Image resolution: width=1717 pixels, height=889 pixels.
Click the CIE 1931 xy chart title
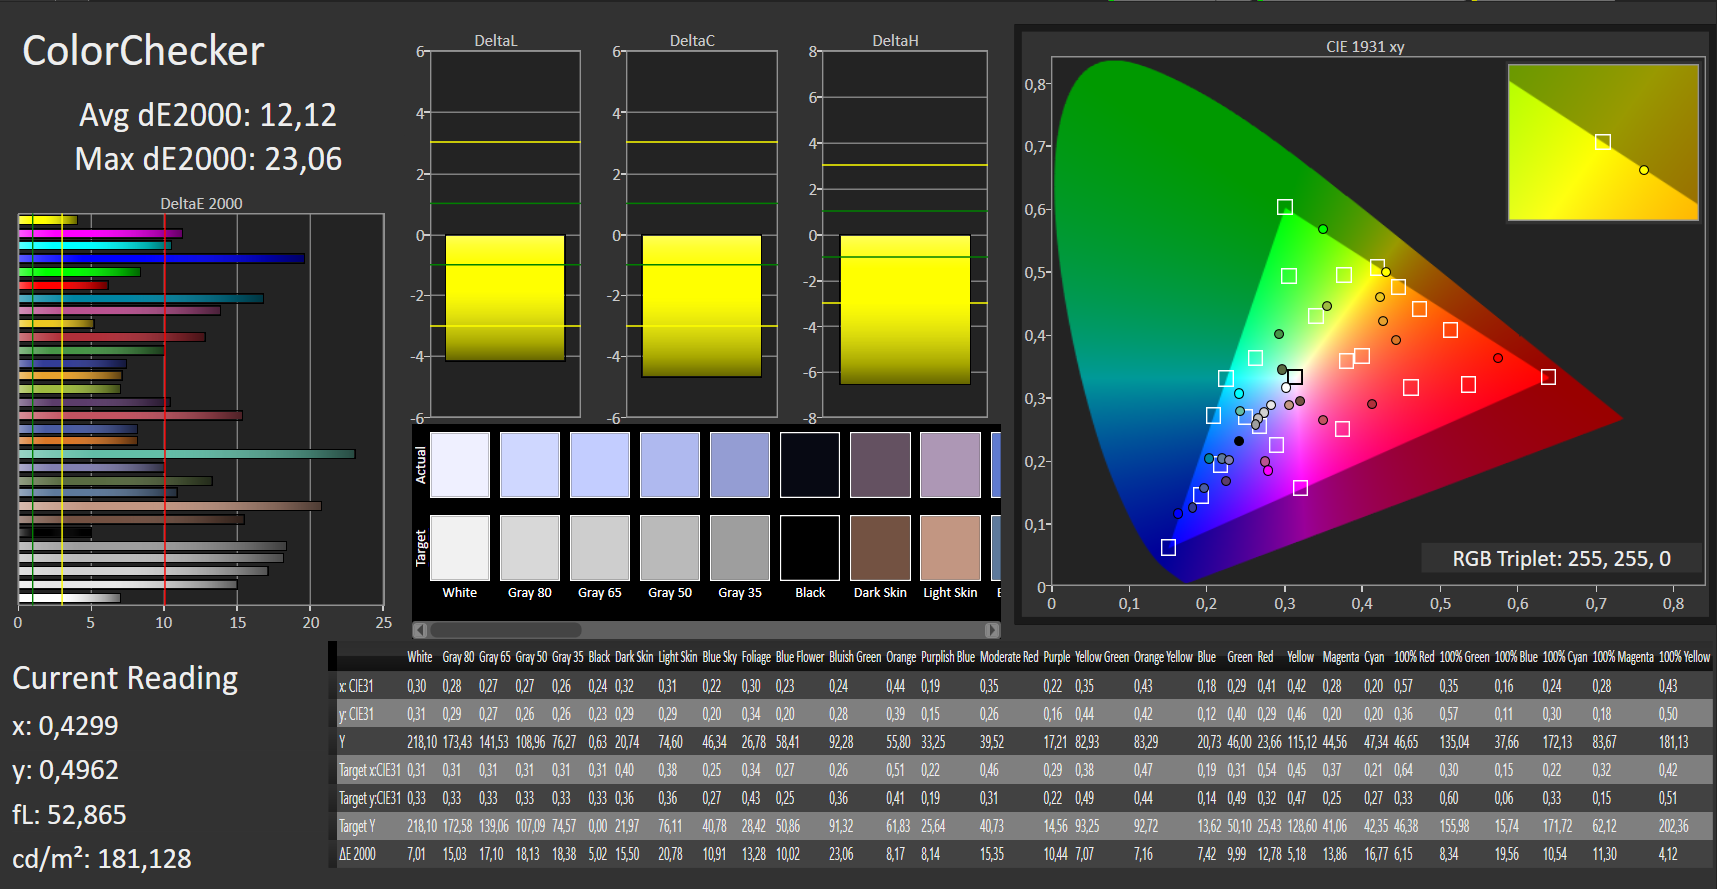click(1365, 47)
